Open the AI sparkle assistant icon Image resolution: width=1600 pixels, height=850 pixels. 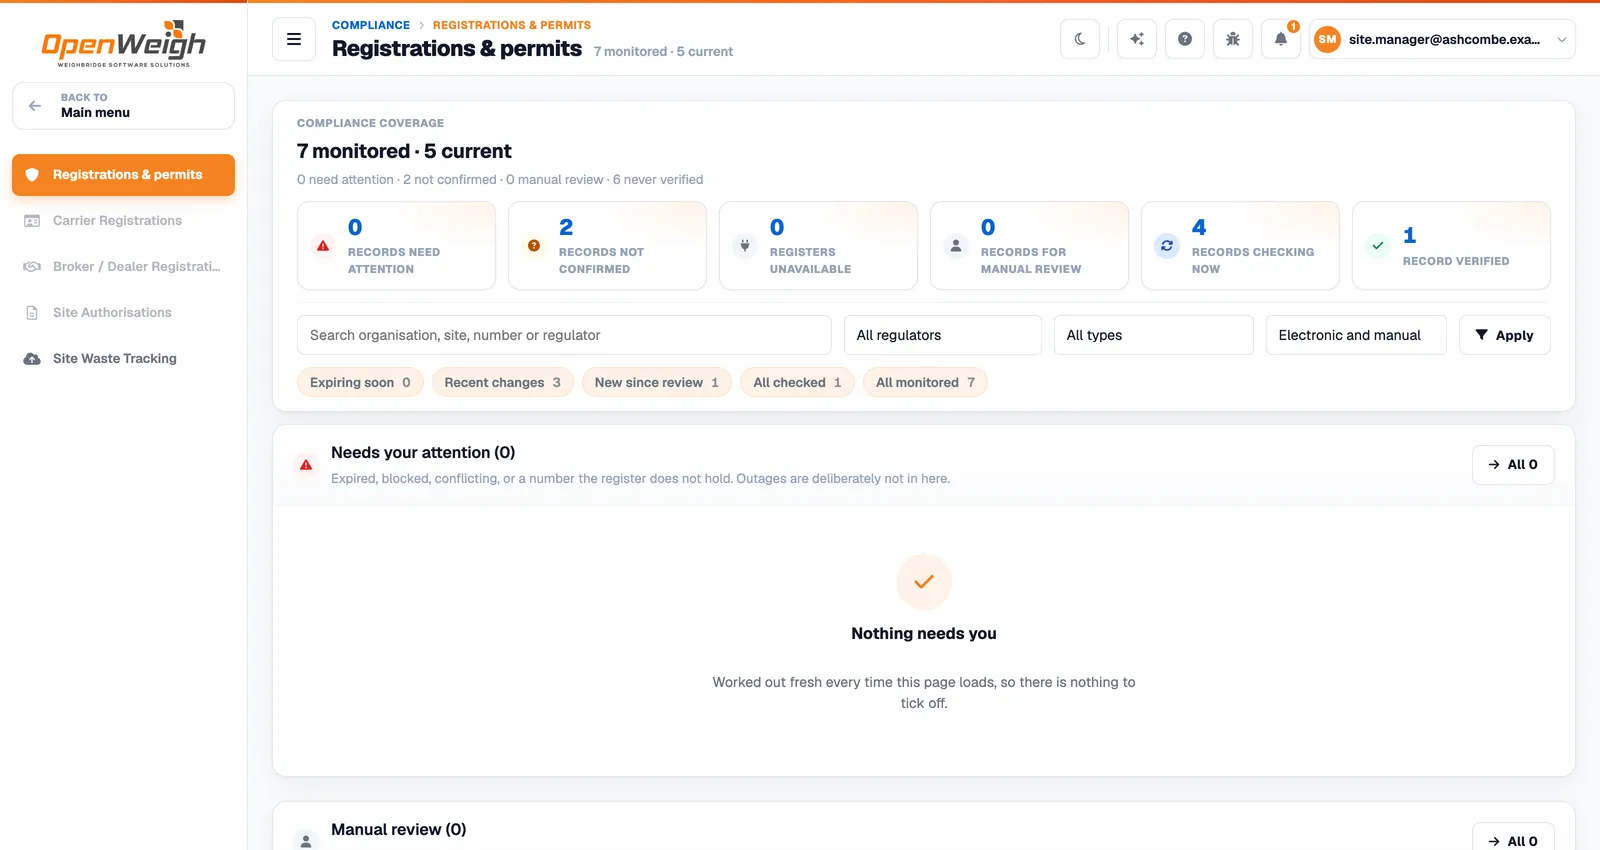click(x=1137, y=39)
